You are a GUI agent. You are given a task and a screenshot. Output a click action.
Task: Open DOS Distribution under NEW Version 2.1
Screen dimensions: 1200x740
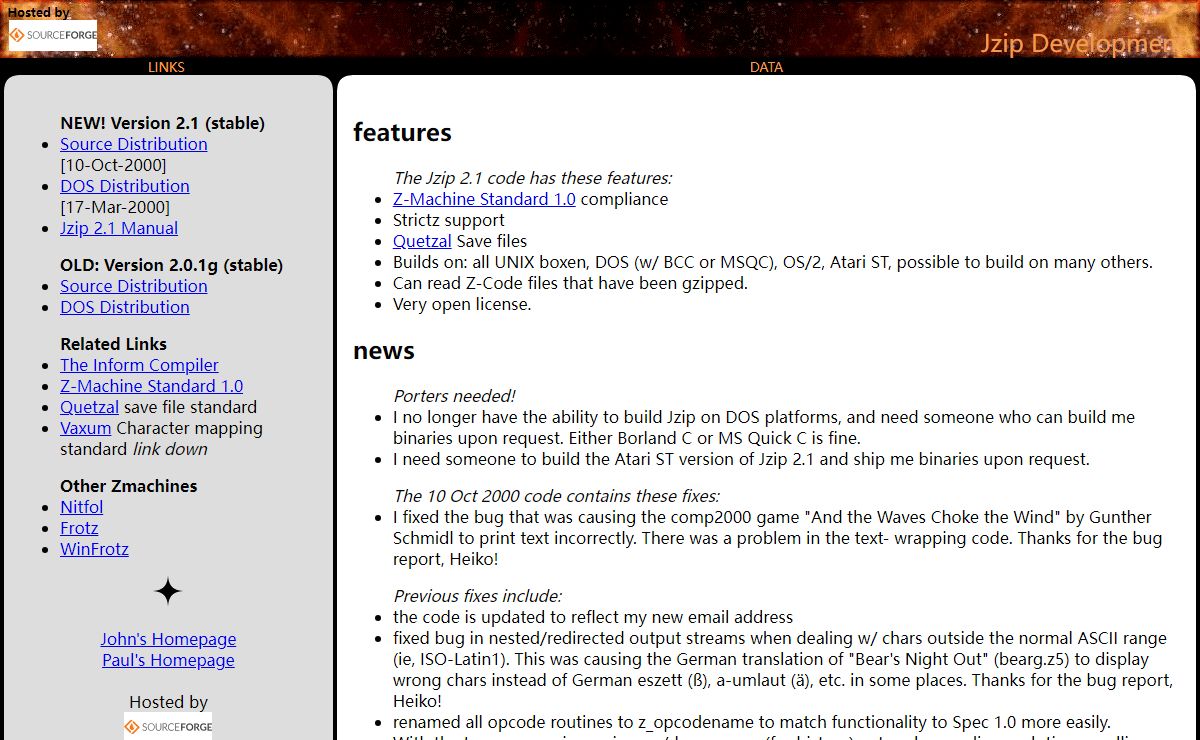125,186
